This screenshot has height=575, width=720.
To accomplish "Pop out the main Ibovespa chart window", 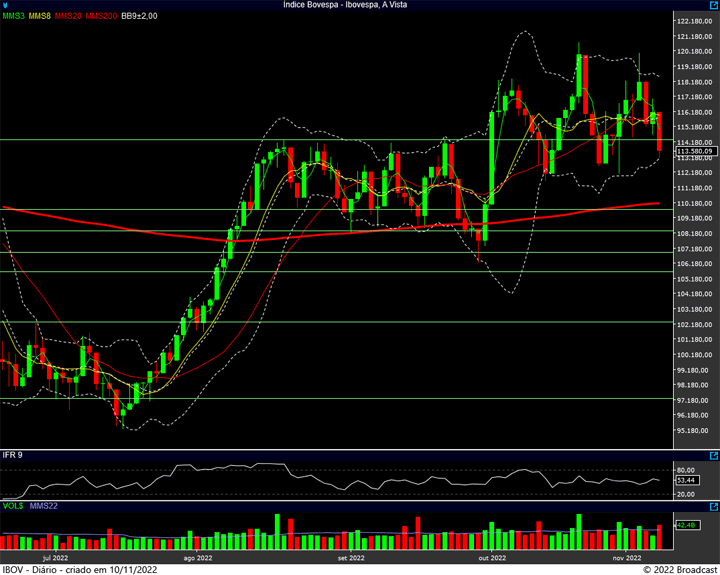I will [714, 5].
